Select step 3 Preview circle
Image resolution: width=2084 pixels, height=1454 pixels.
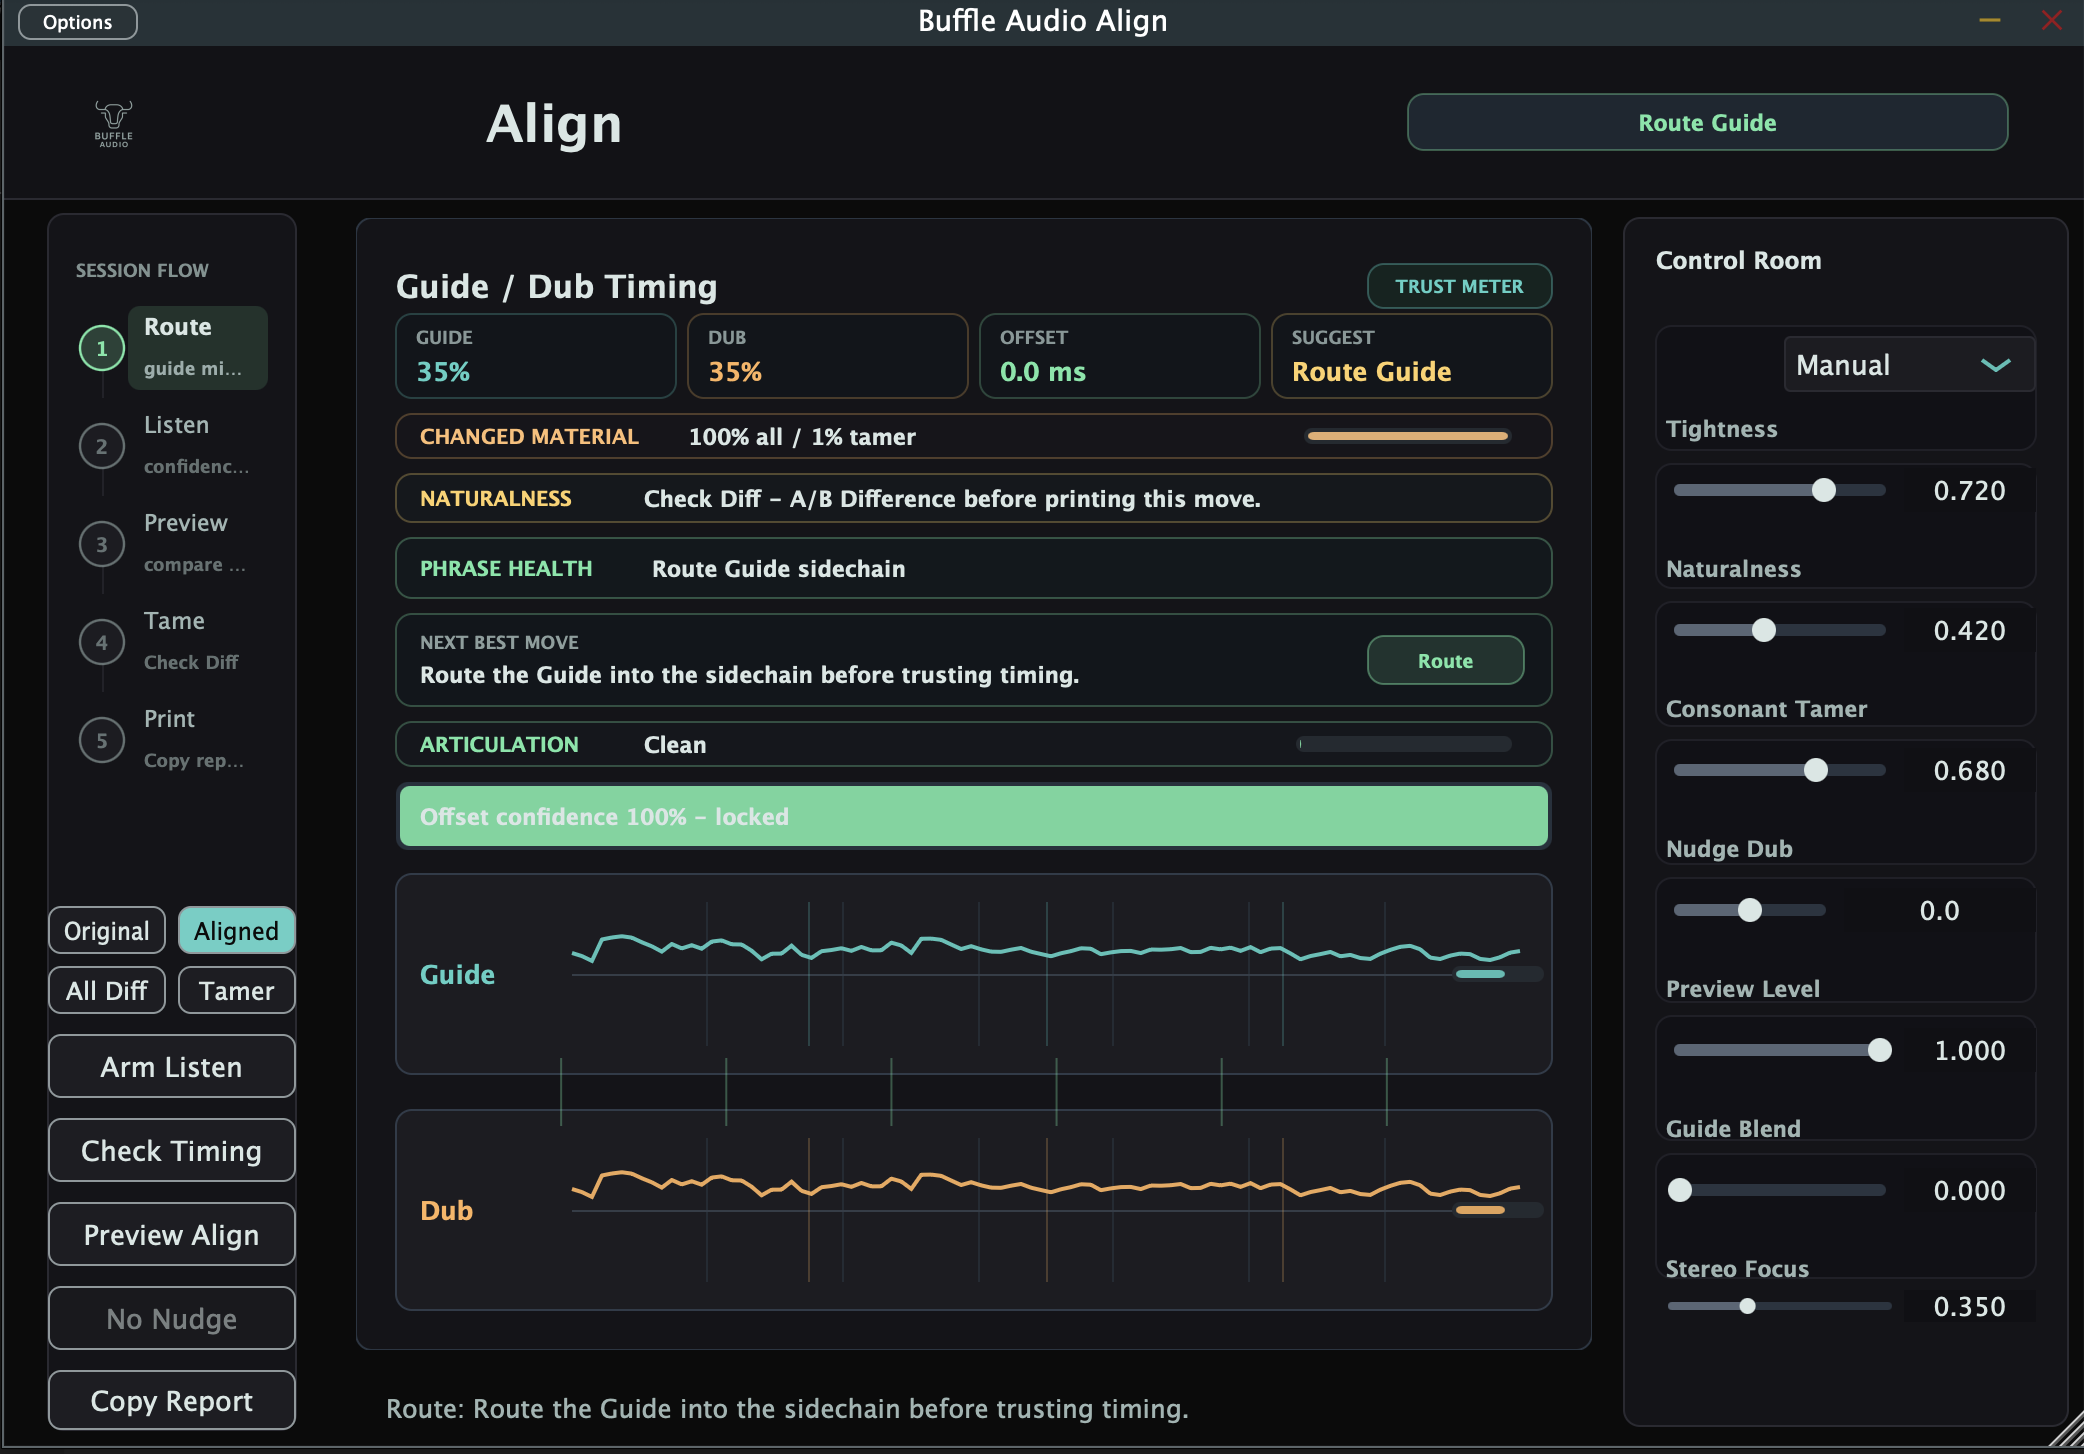[101, 545]
